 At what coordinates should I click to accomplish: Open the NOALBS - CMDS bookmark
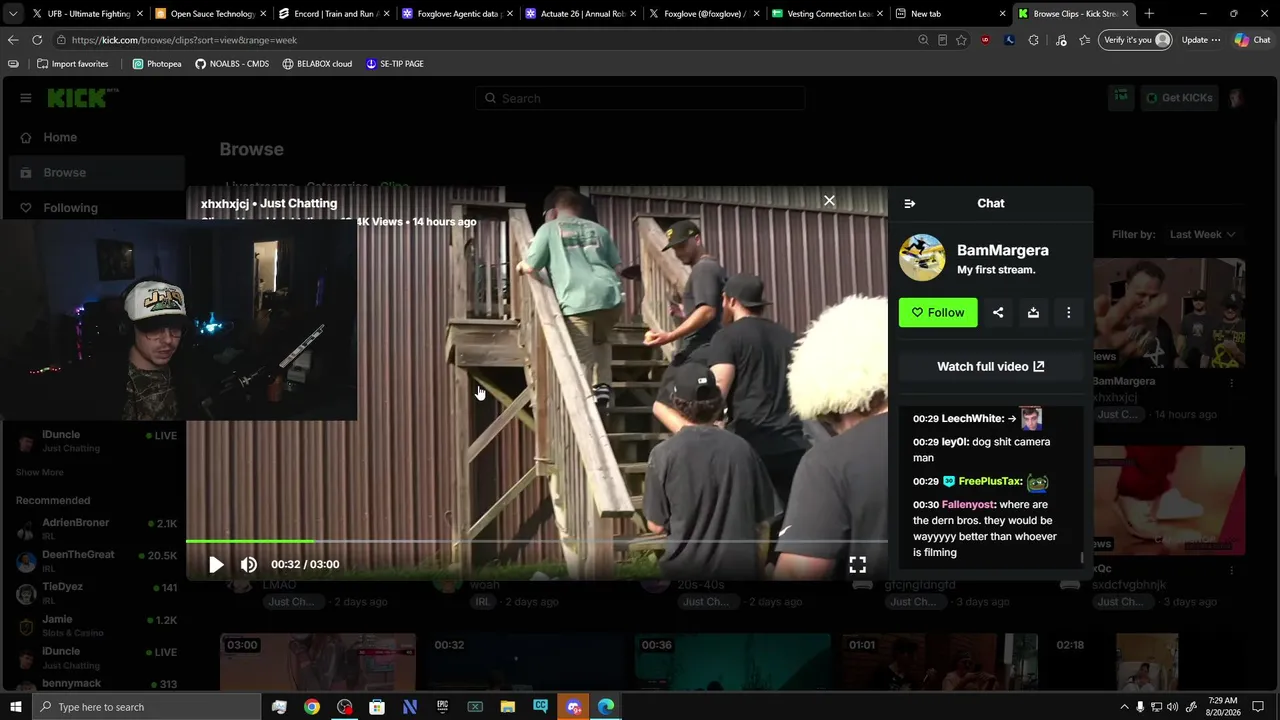(232, 64)
